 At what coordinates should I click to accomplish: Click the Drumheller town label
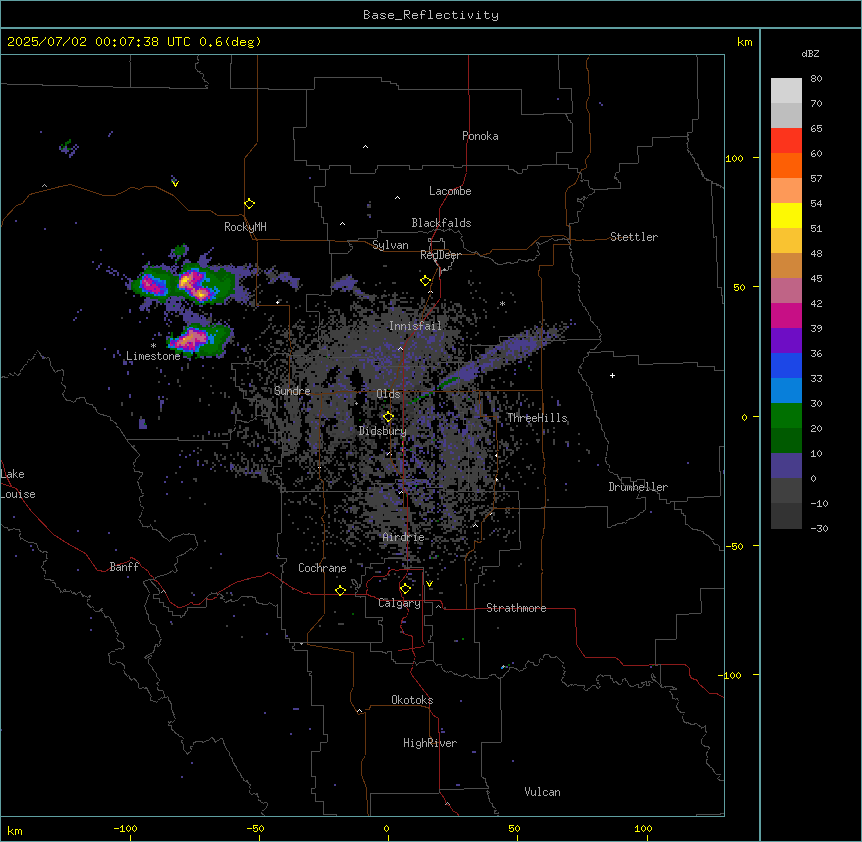(638, 487)
